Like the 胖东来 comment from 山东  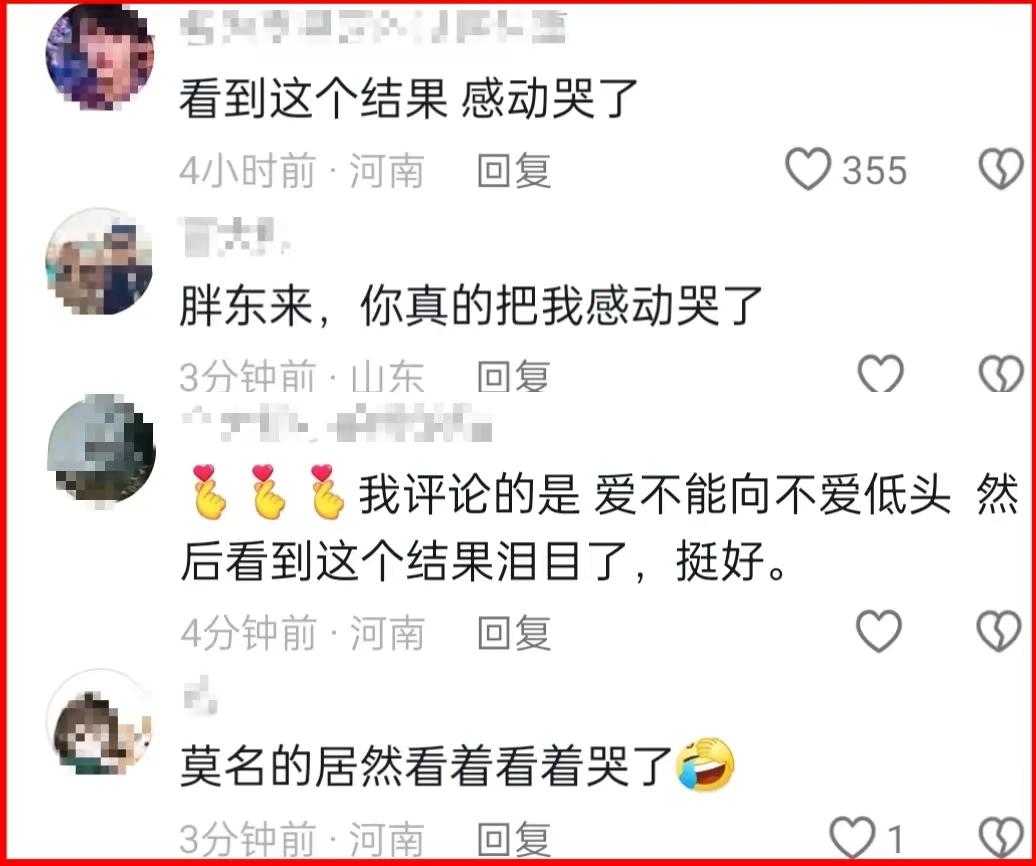[x=880, y=373]
